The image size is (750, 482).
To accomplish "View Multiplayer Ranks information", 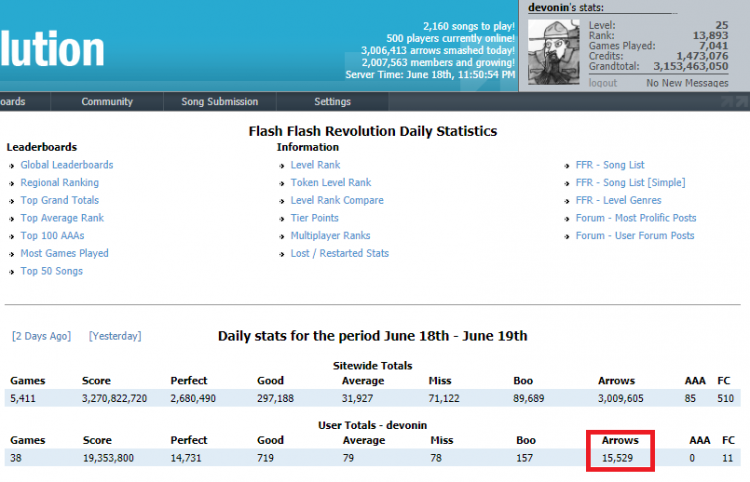I will pos(330,236).
